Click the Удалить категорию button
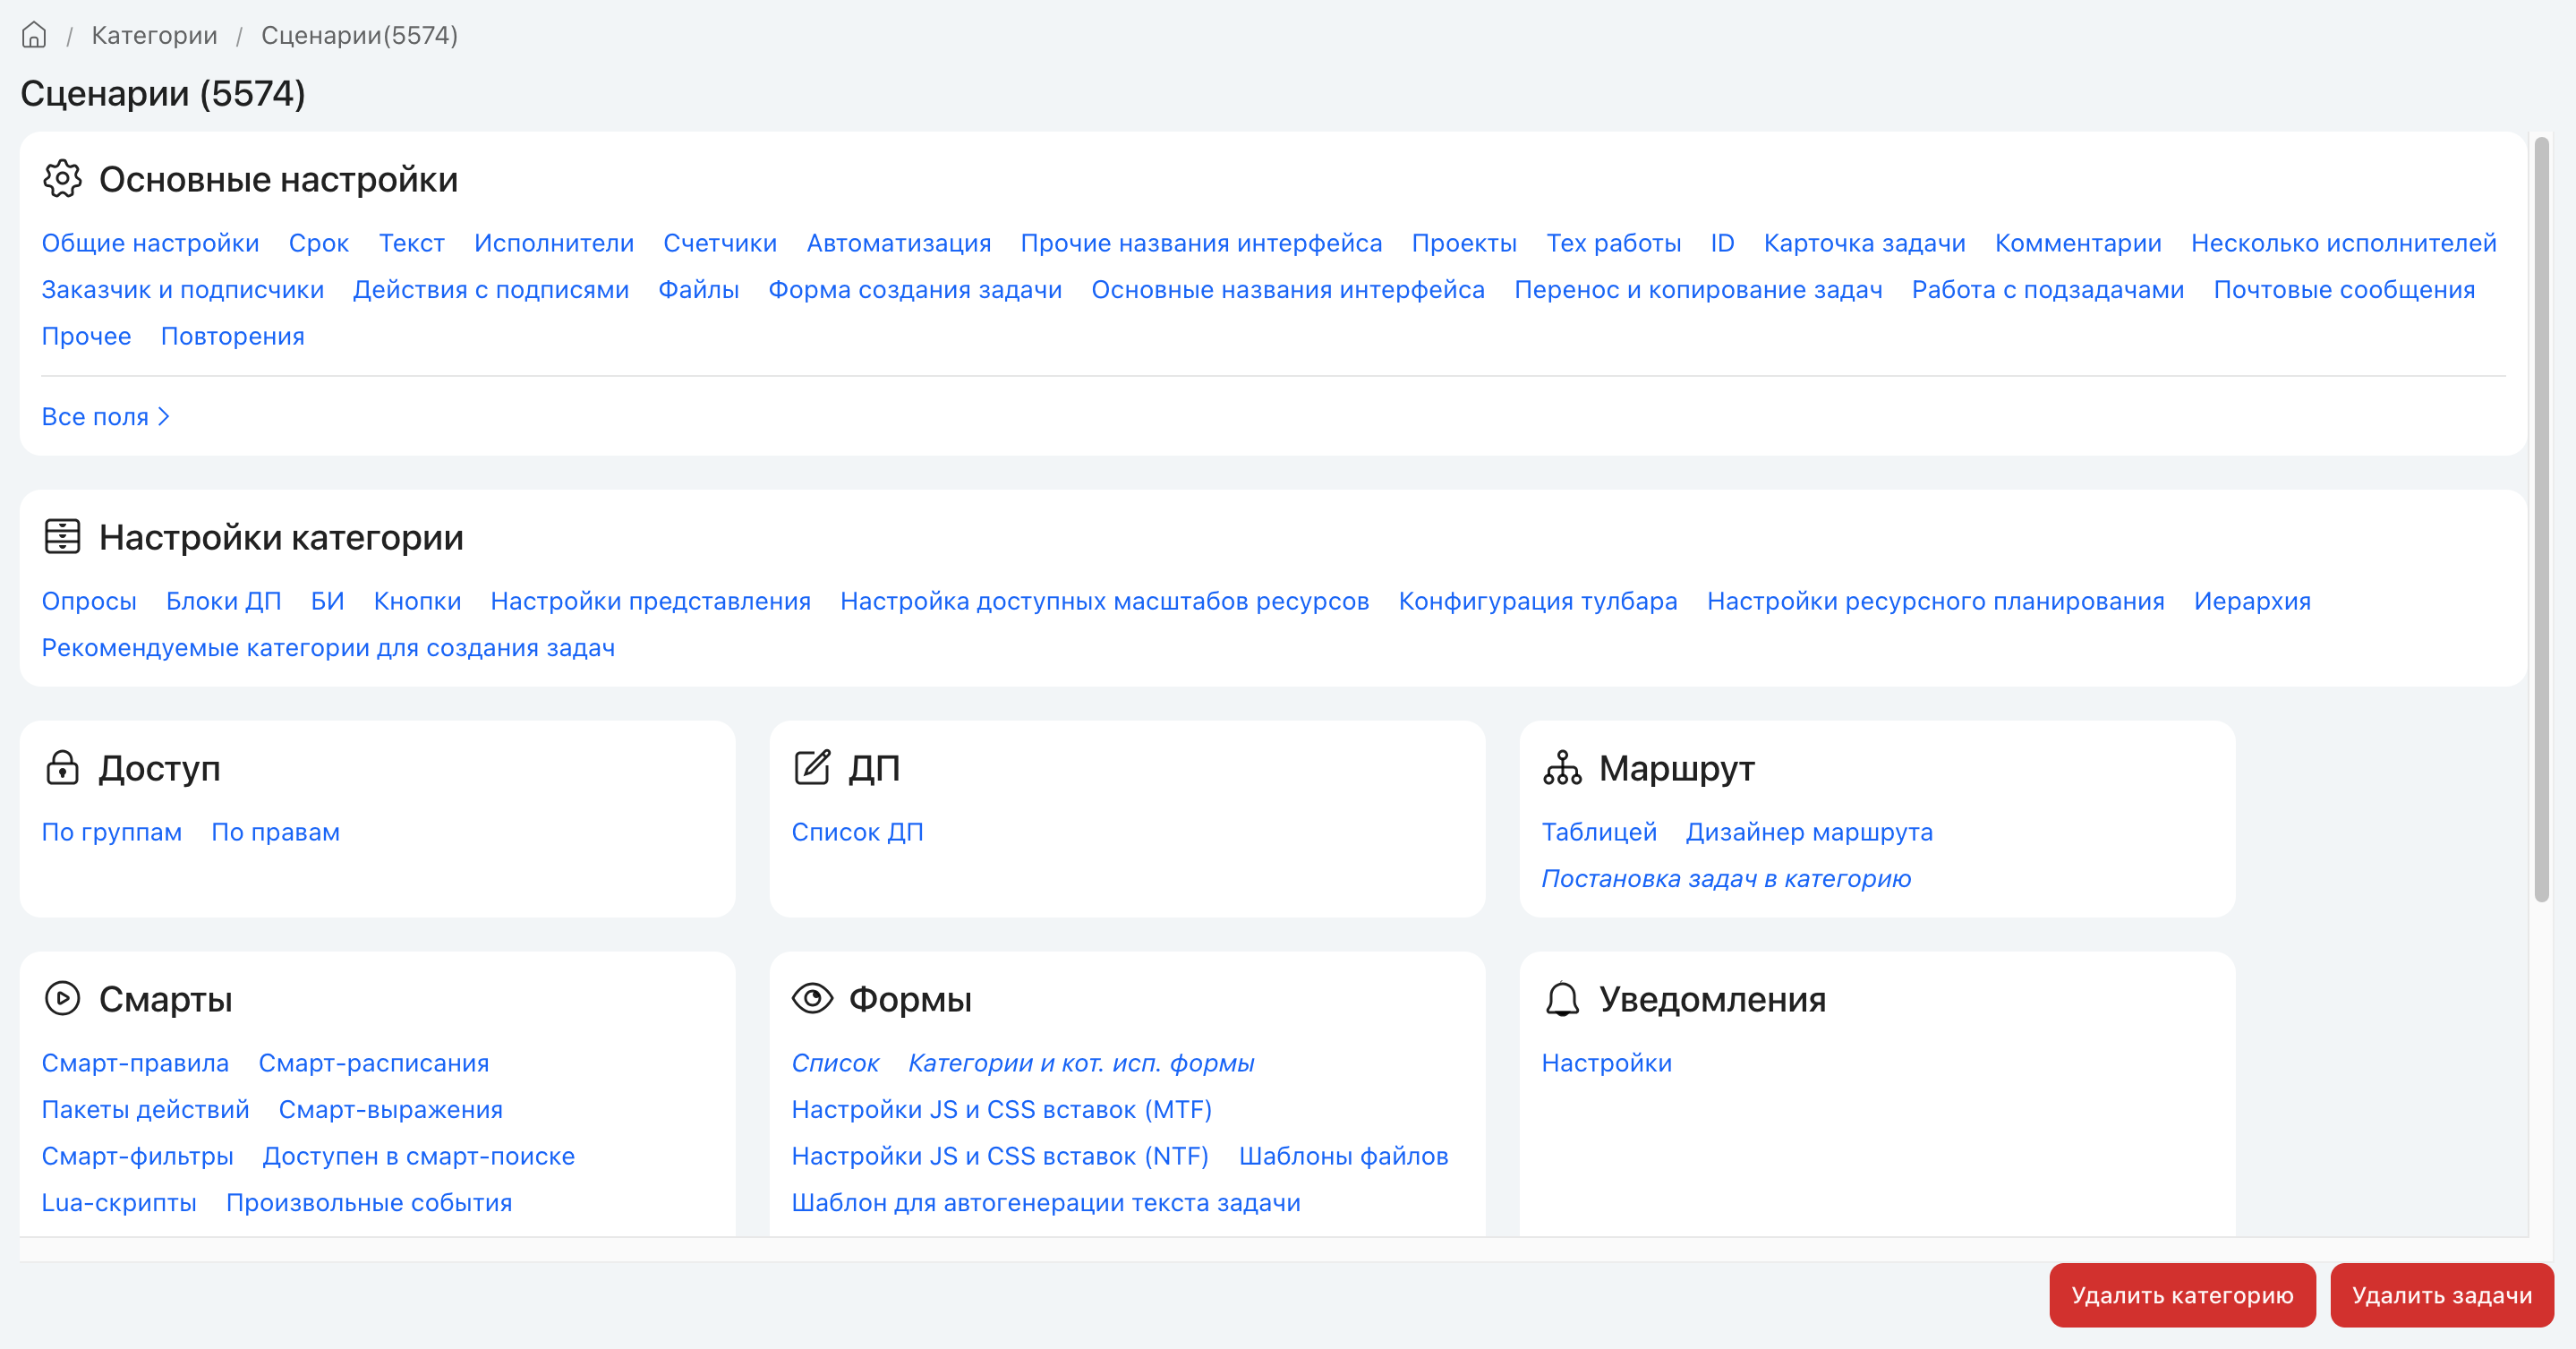 pyautogui.click(x=2182, y=1295)
